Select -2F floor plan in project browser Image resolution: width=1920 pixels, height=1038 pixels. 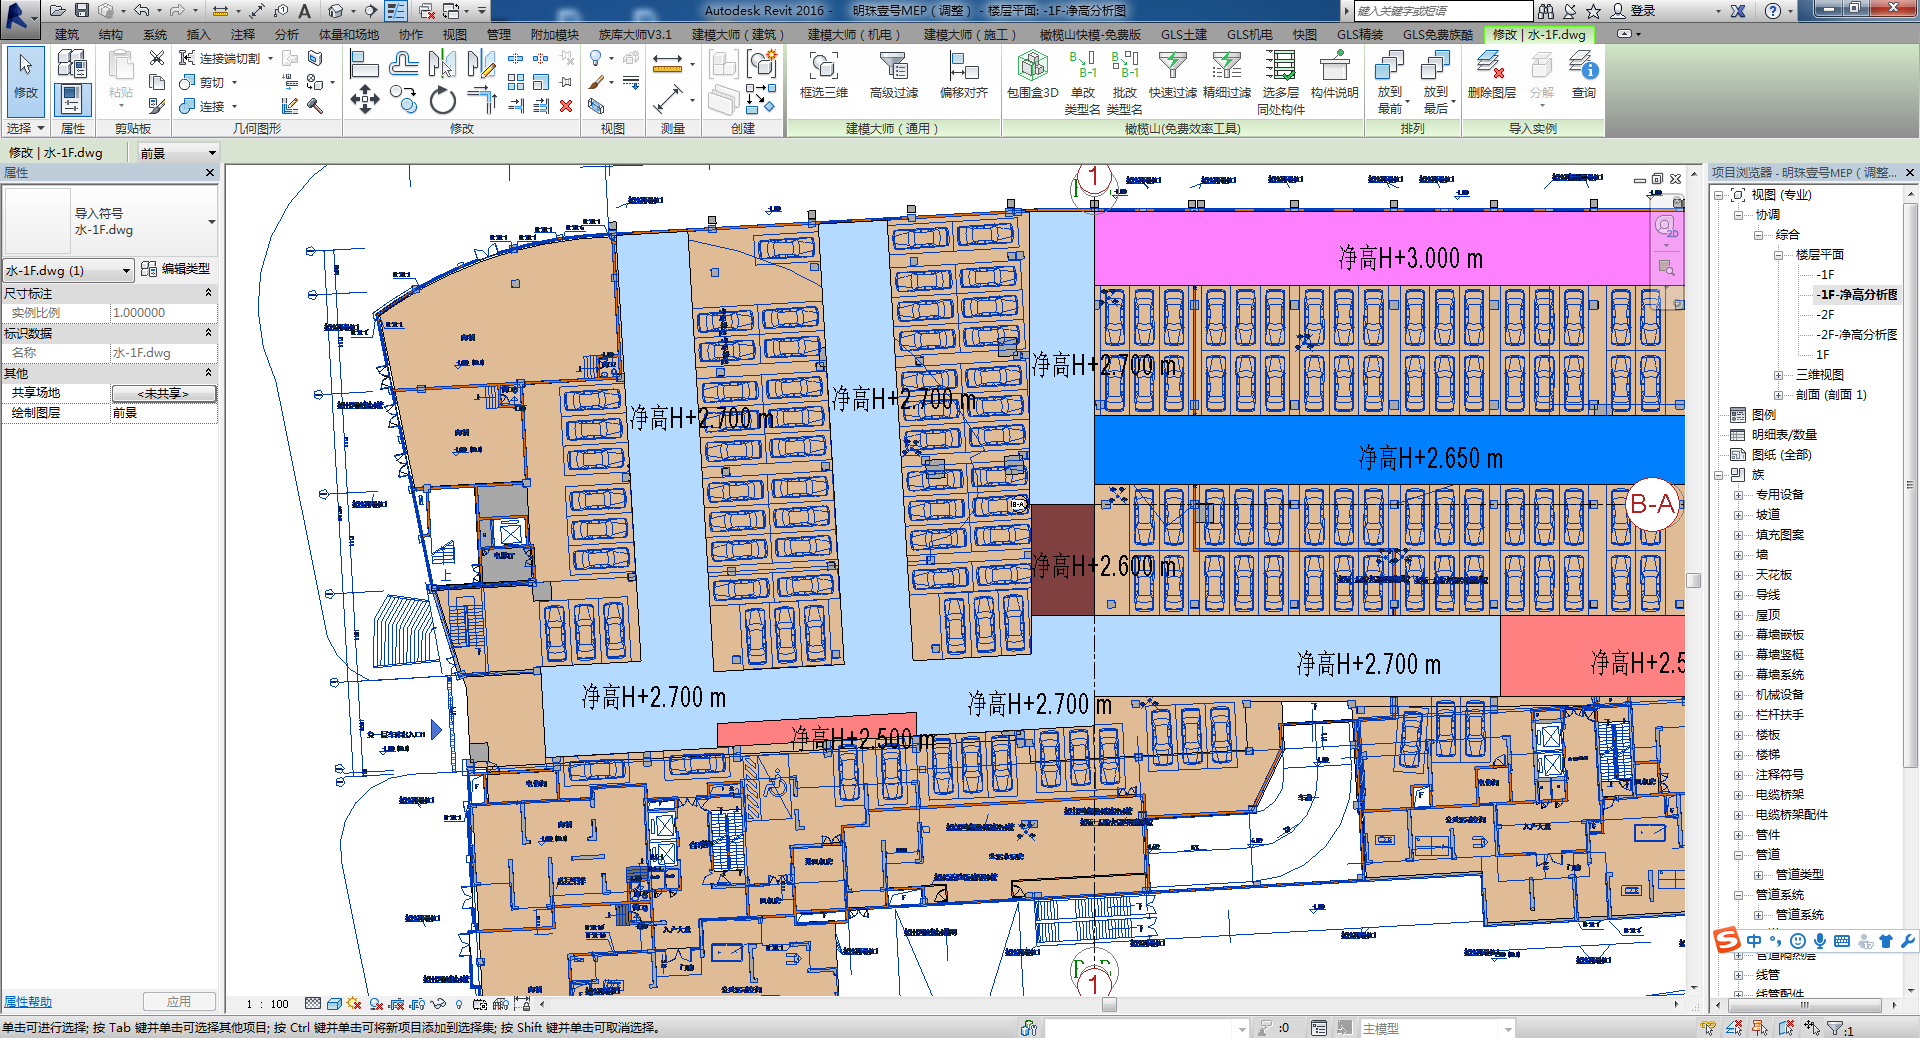1825,315
